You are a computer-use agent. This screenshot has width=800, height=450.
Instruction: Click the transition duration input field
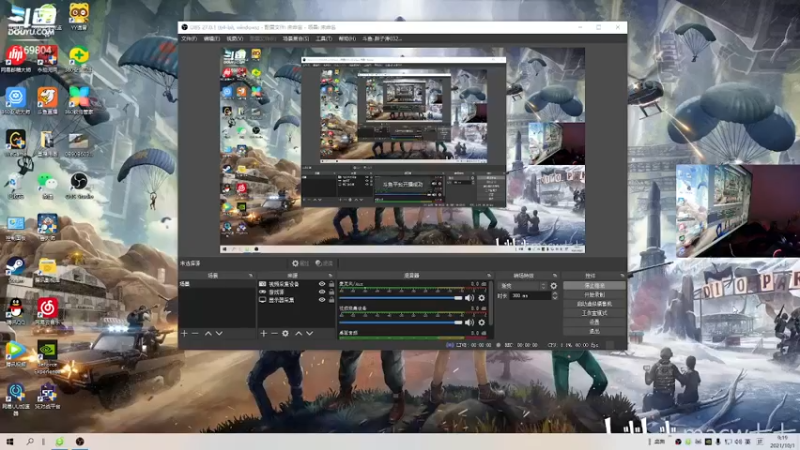[x=530, y=296]
